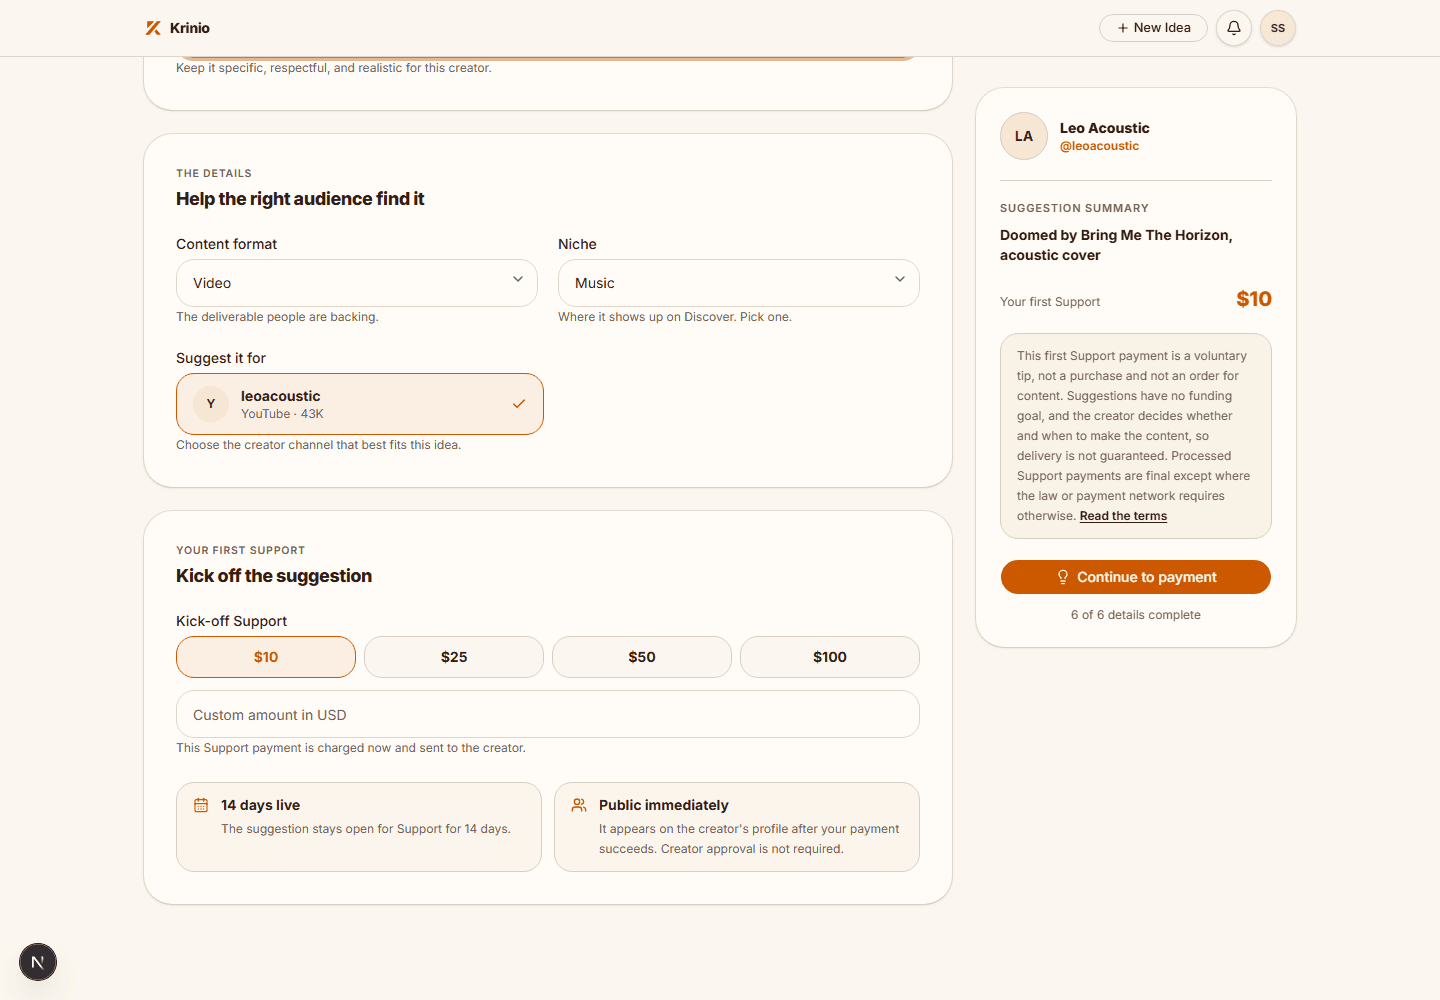Click the $10 first Support total
This screenshot has height=1000, width=1440.
pyautogui.click(x=1254, y=299)
